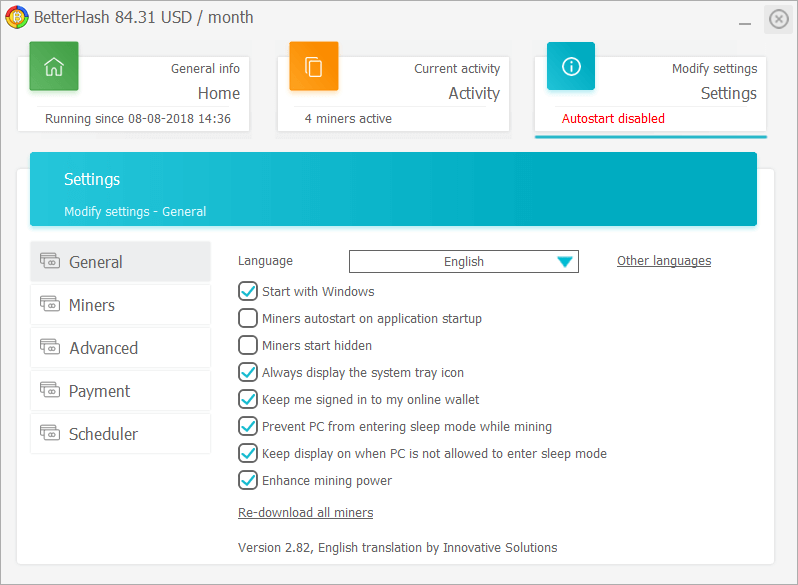The height and width of the screenshot is (585, 798).
Task: Click the green Home icon tile
Action: pyautogui.click(x=54, y=66)
